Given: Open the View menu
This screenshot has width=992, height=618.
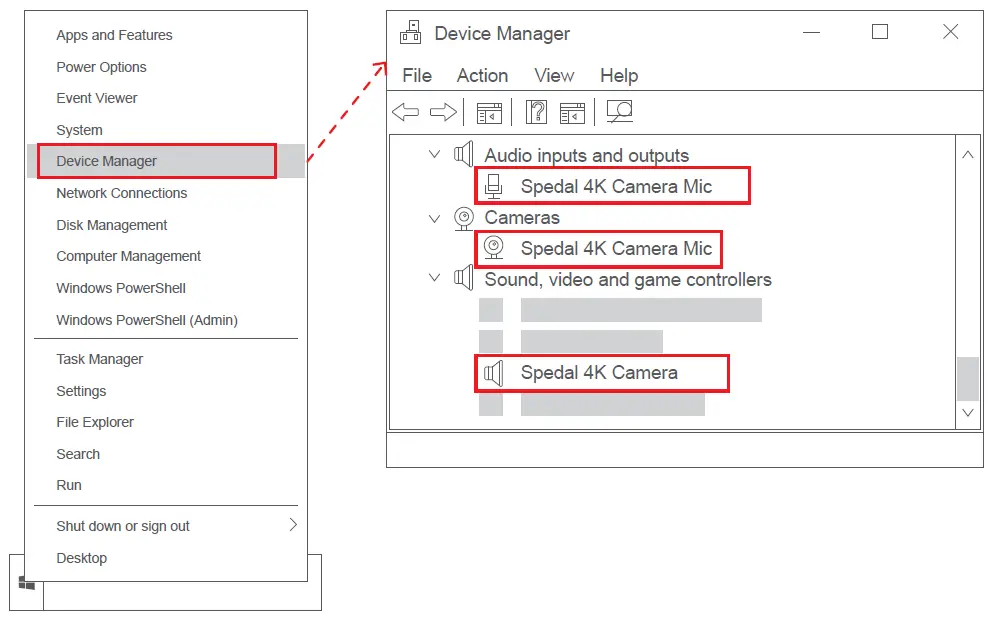Looking at the screenshot, I should pyautogui.click(x=554, y=75).
